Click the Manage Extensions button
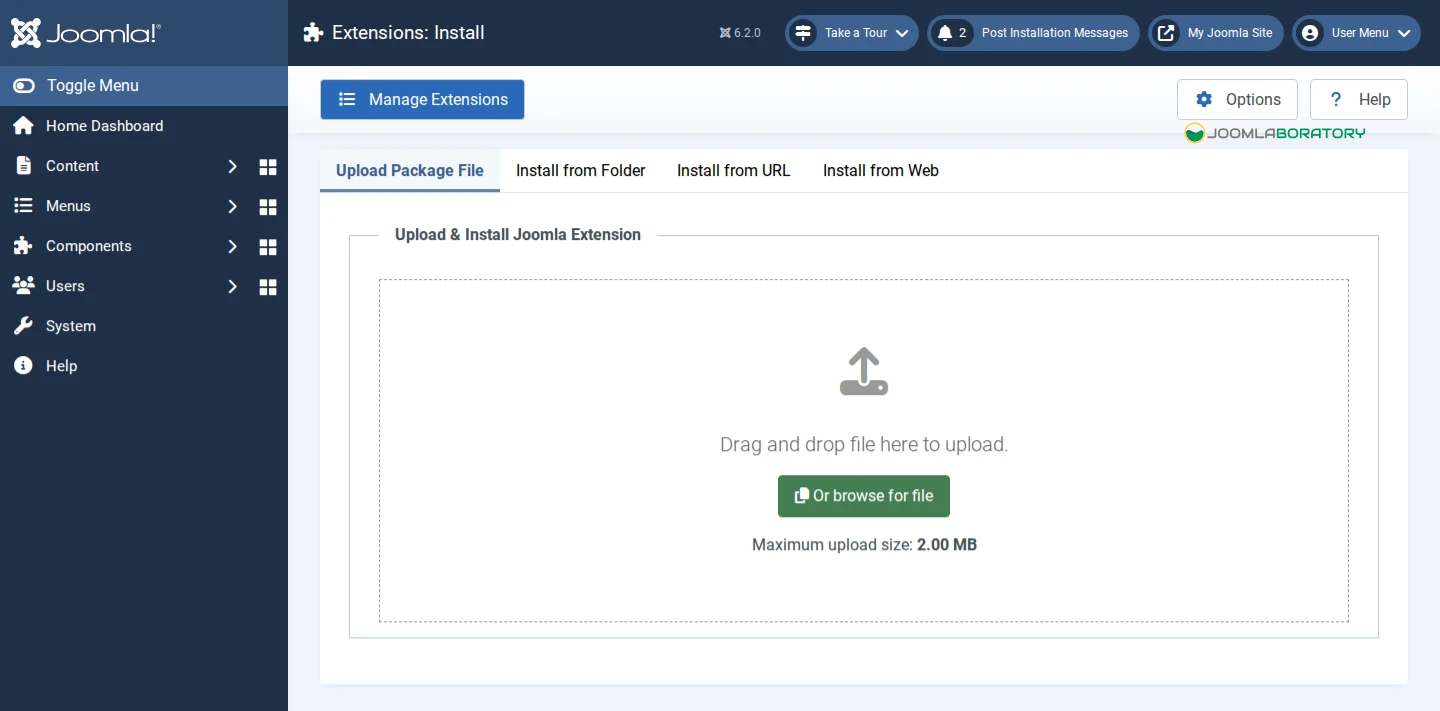This screenshot has height=711, width=1440. (x=422, y=100)
